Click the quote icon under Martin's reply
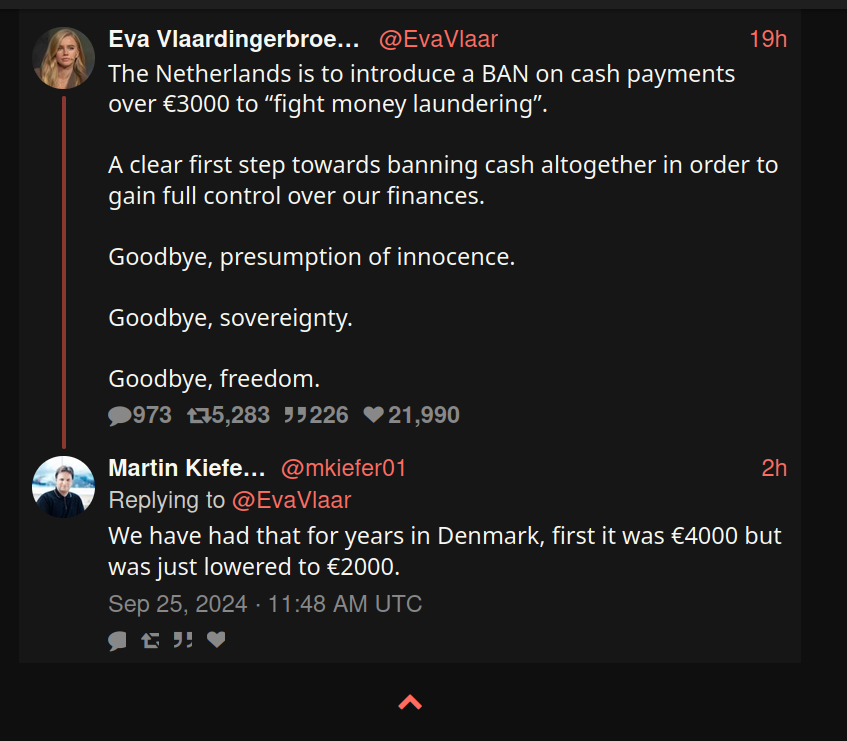 (183, 640)
